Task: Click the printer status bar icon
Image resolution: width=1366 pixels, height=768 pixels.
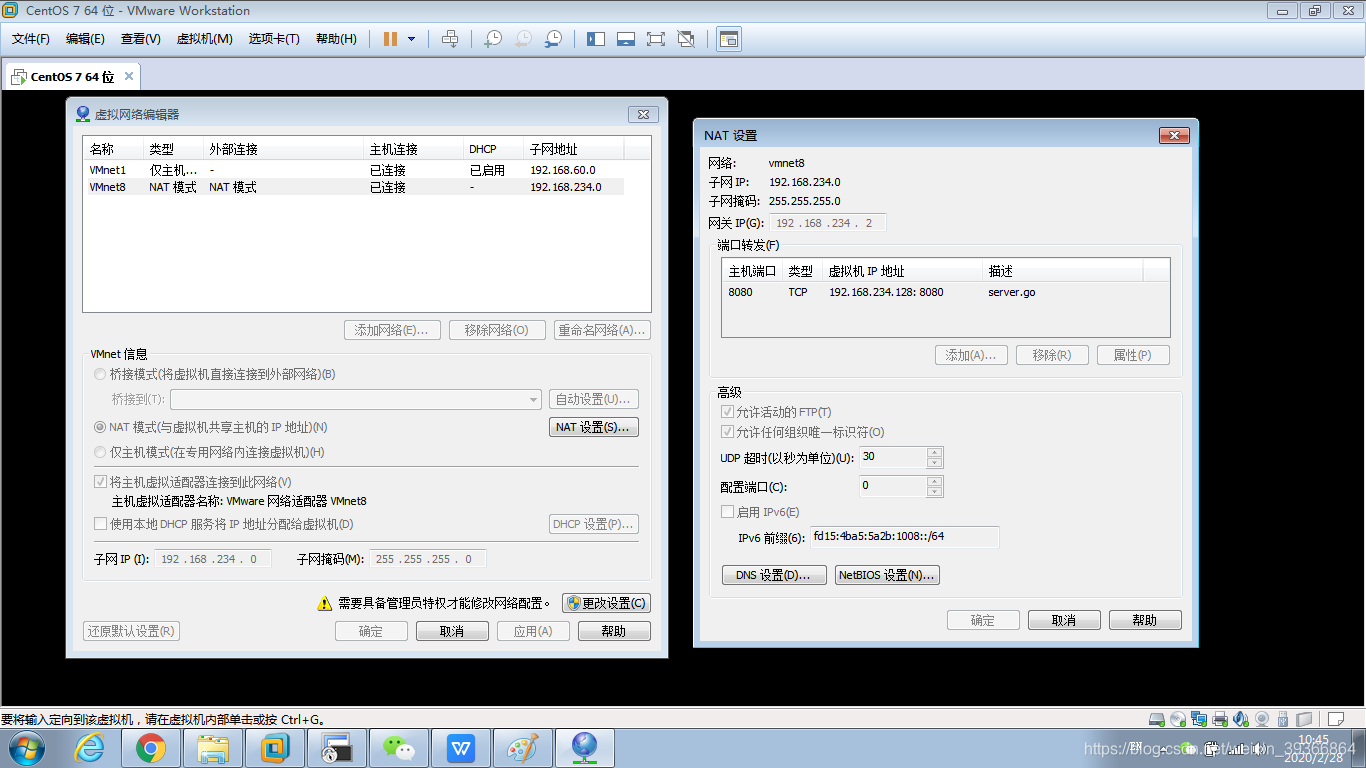Action: click(1220, 718)
